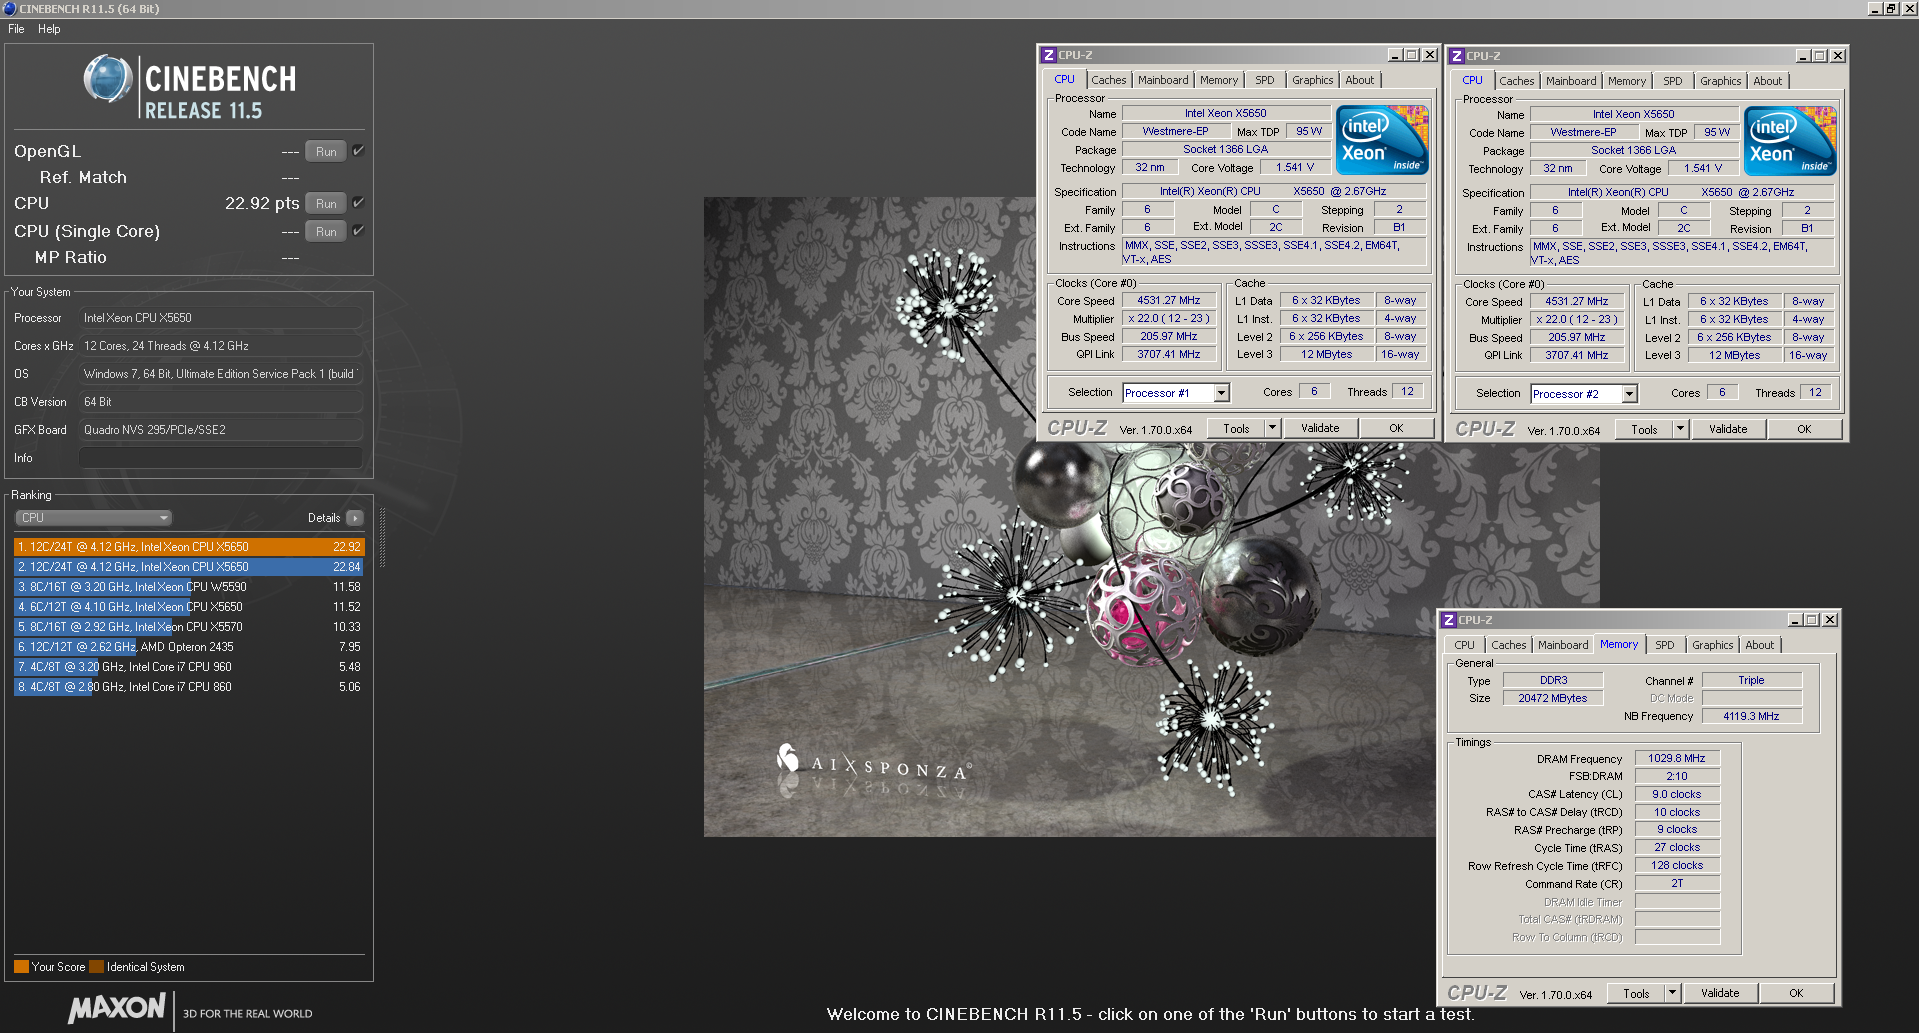The image size is (1919, 1033).
Task: Click the CPU-Z icon in the second CPU-Z title bar
Action: (1457, 56)
